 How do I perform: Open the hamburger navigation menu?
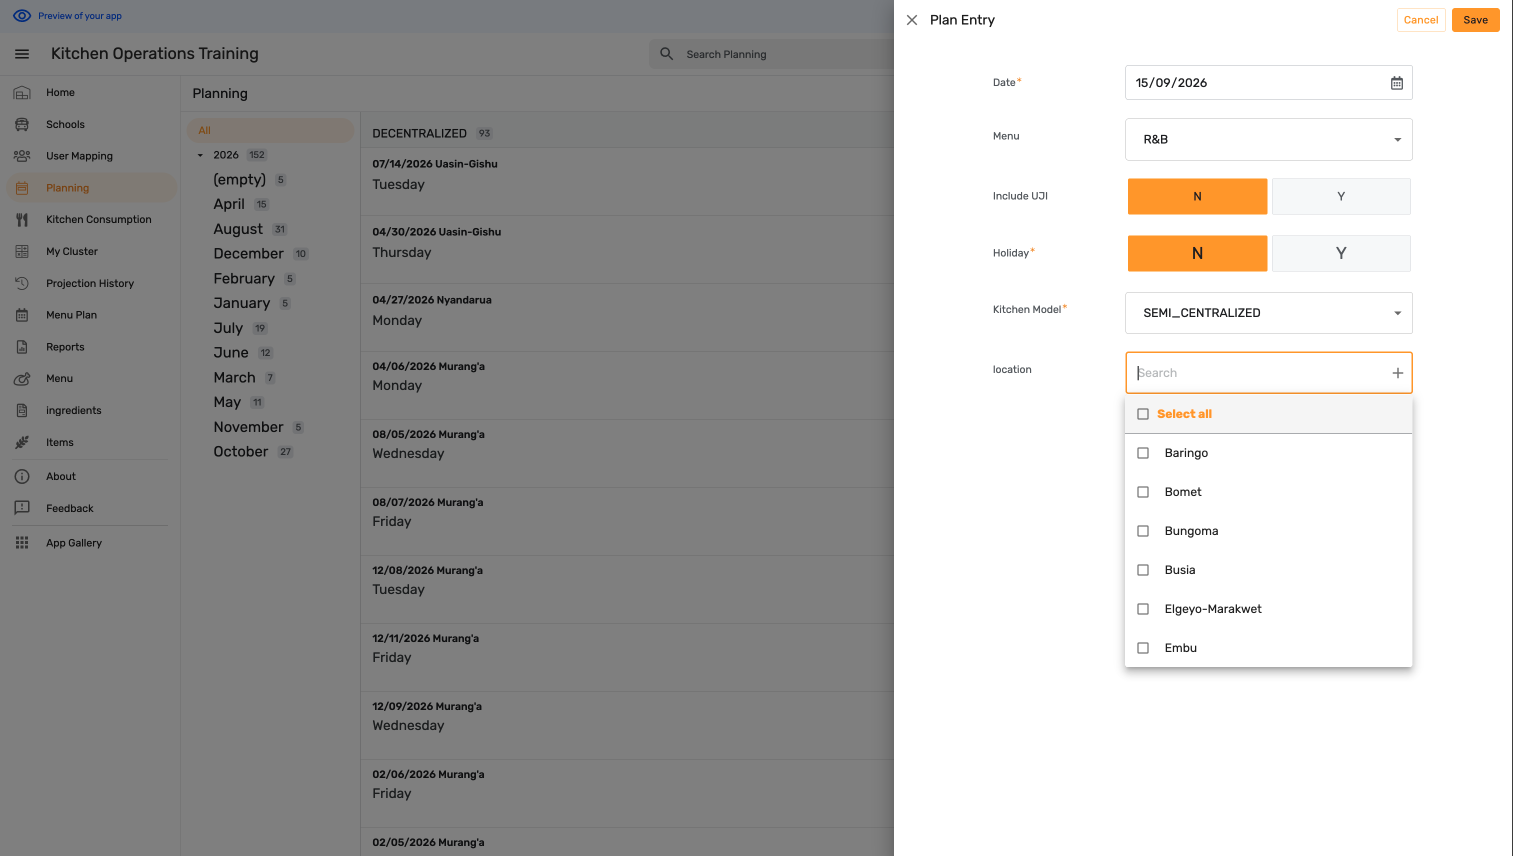click(x=22, y=54)
